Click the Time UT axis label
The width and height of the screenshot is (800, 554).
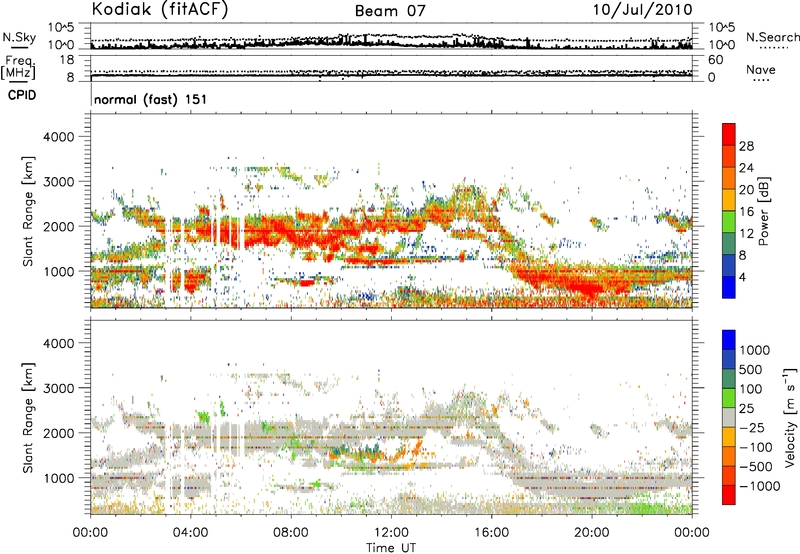click(x=391, y=548)
